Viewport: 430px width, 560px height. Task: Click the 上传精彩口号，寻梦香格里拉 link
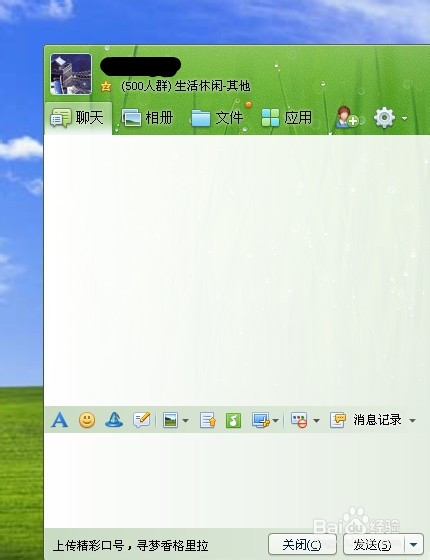click(x=130, y=546)
